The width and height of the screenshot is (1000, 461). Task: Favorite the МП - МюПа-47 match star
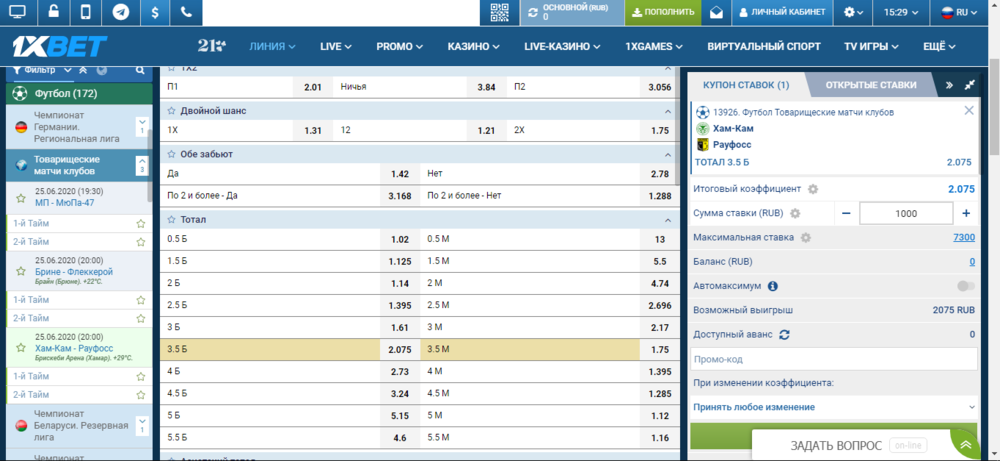21,198
